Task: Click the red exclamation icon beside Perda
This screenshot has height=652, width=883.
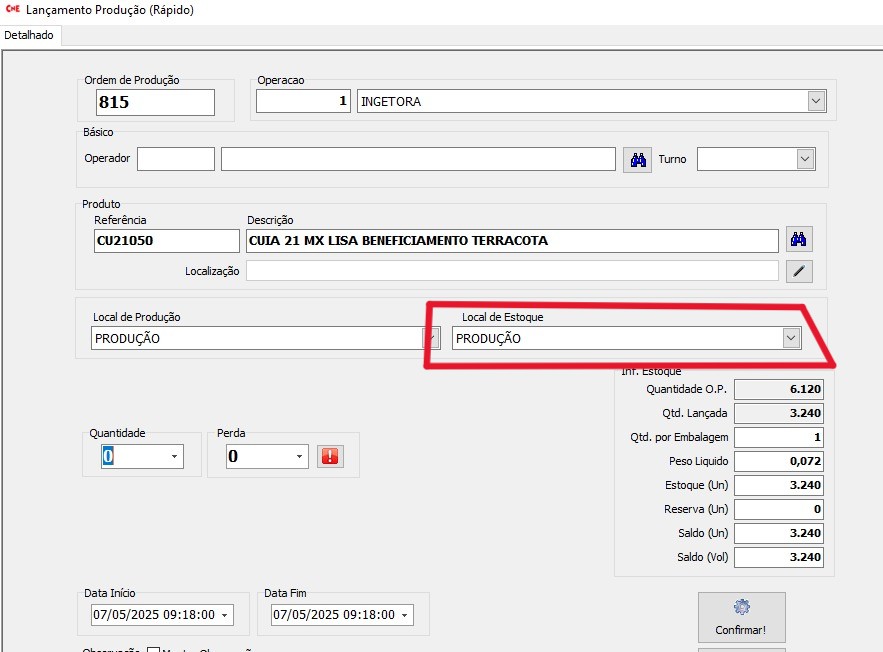Action: [330, 456]
